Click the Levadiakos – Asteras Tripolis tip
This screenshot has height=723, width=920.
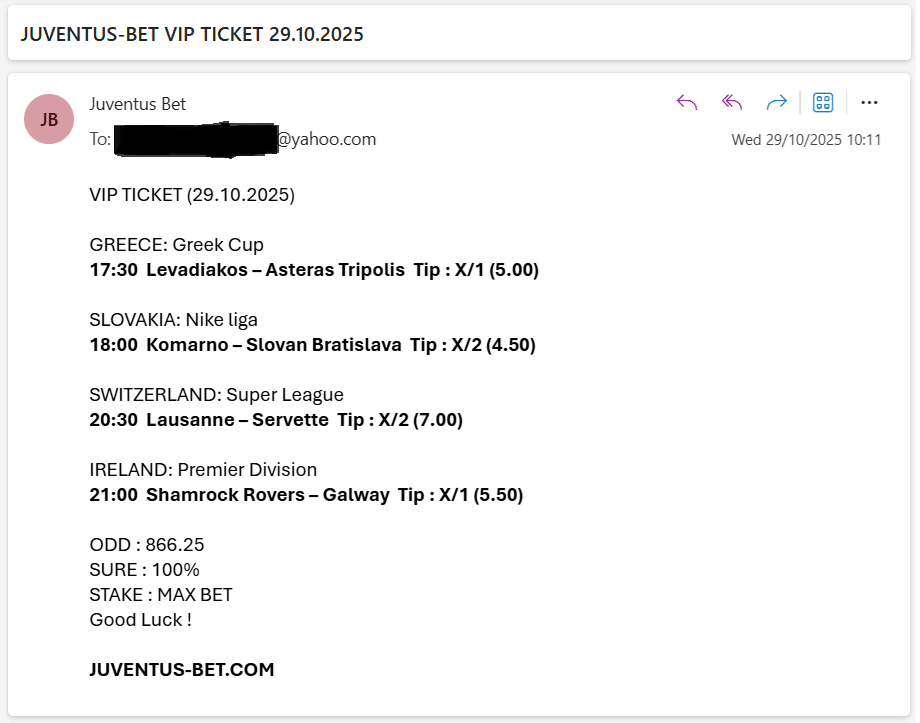click(314, 270)
